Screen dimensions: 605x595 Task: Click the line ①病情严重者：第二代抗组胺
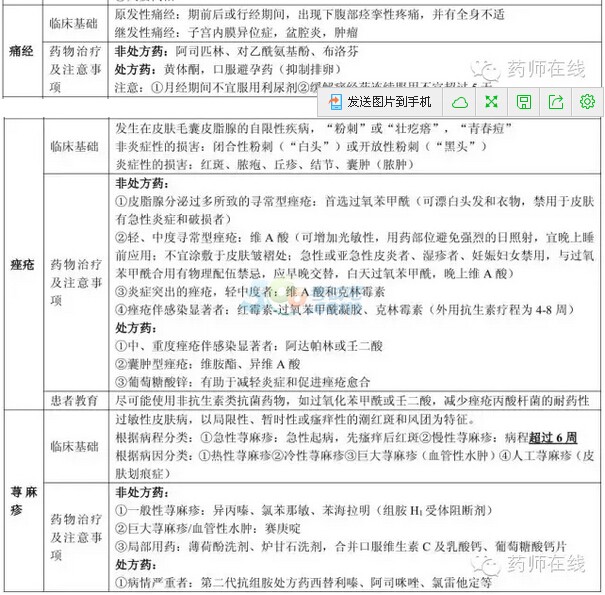coord(303,583)
